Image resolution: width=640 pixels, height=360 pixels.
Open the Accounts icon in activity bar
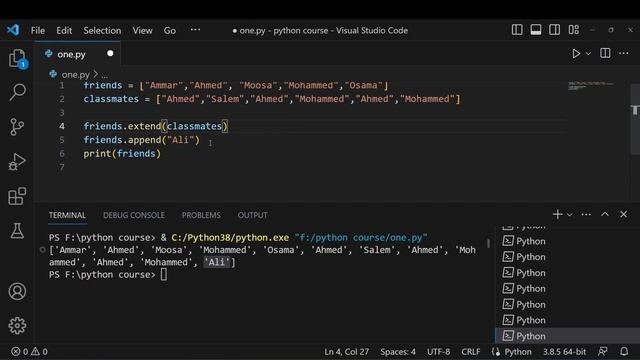click(17, 291)
